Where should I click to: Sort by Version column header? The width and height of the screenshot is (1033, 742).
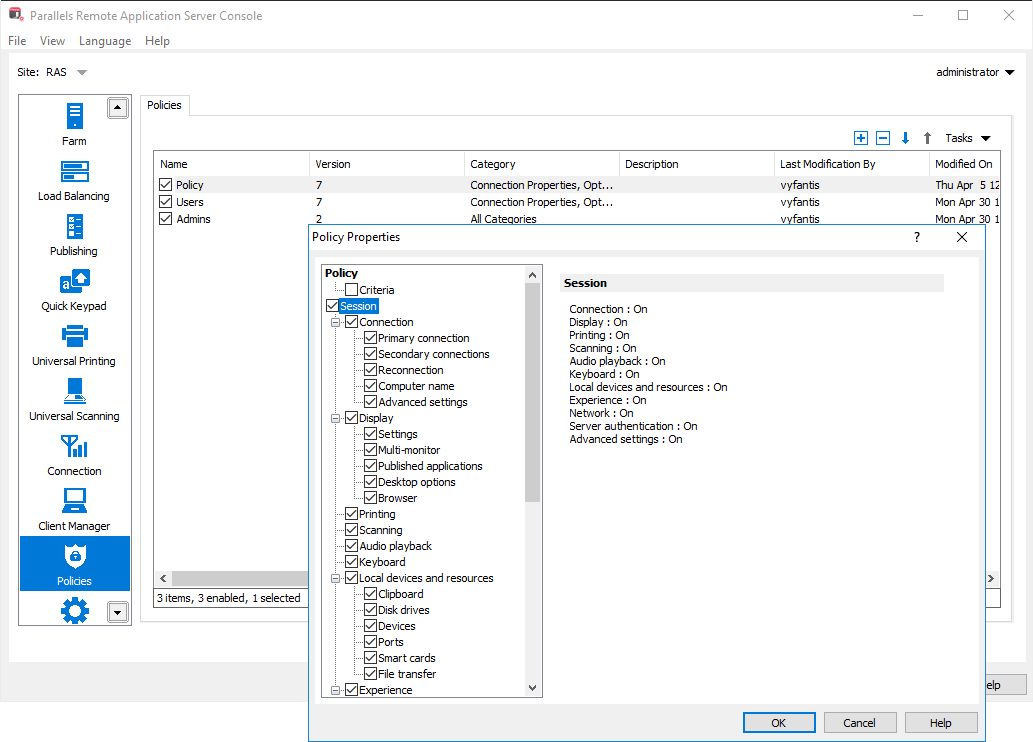[x=387, y=164]
